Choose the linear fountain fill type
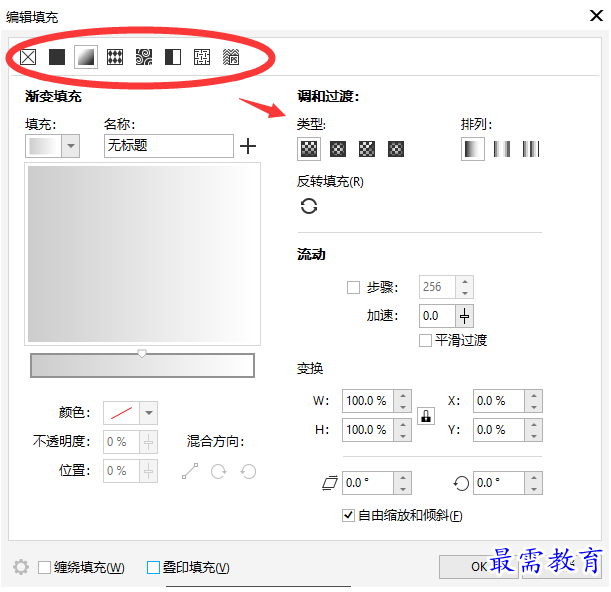The width and height of the screenshot is (611, 592). 309,149
